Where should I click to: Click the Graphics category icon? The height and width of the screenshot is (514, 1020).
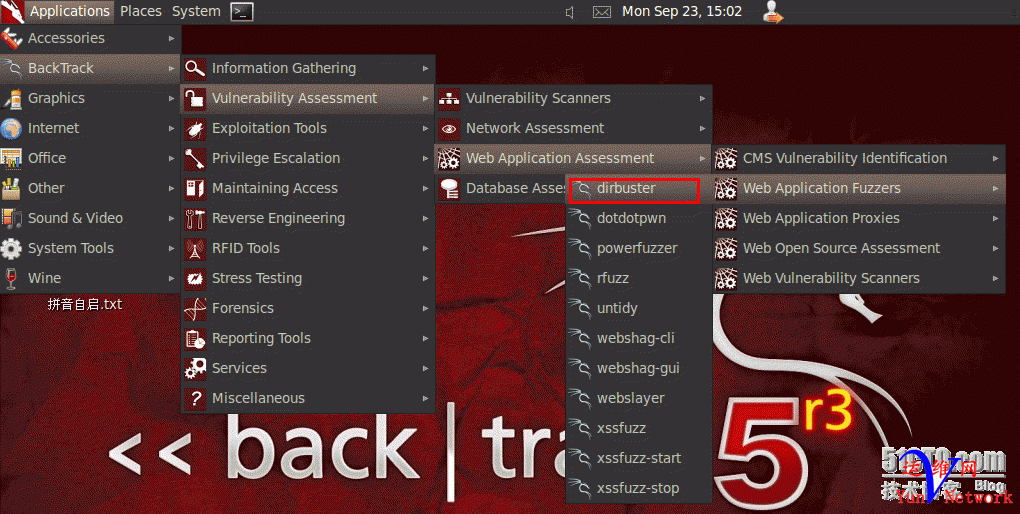tap(11, 98)
